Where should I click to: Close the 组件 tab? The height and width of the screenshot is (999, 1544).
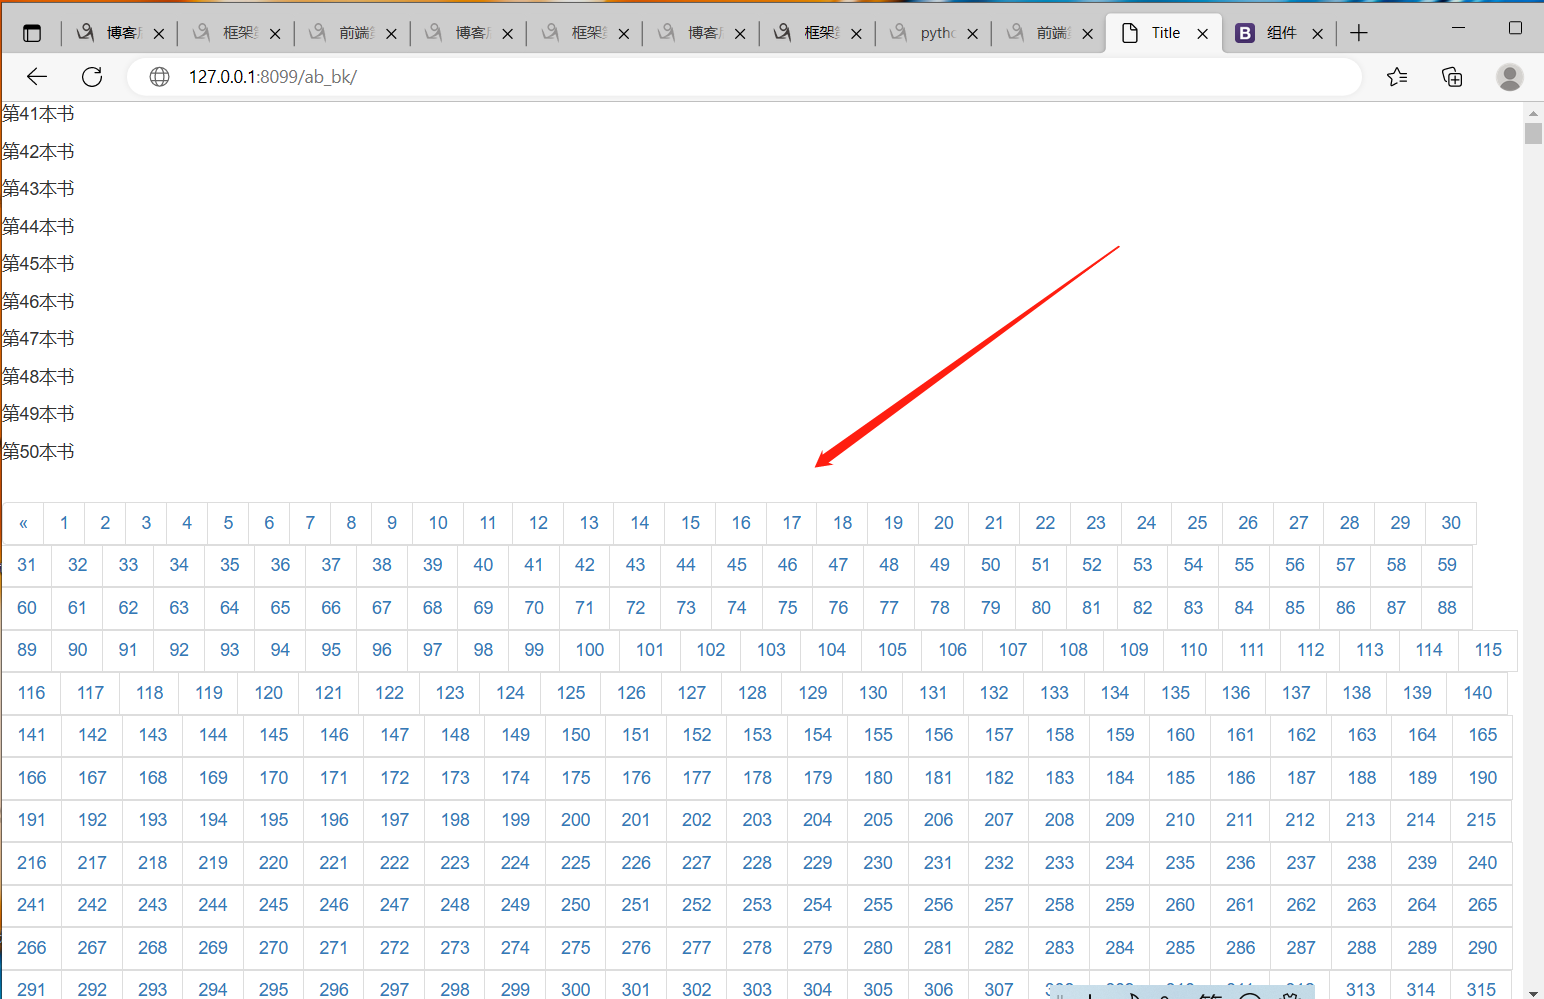pyautogui.click(x=1317, y=33)
